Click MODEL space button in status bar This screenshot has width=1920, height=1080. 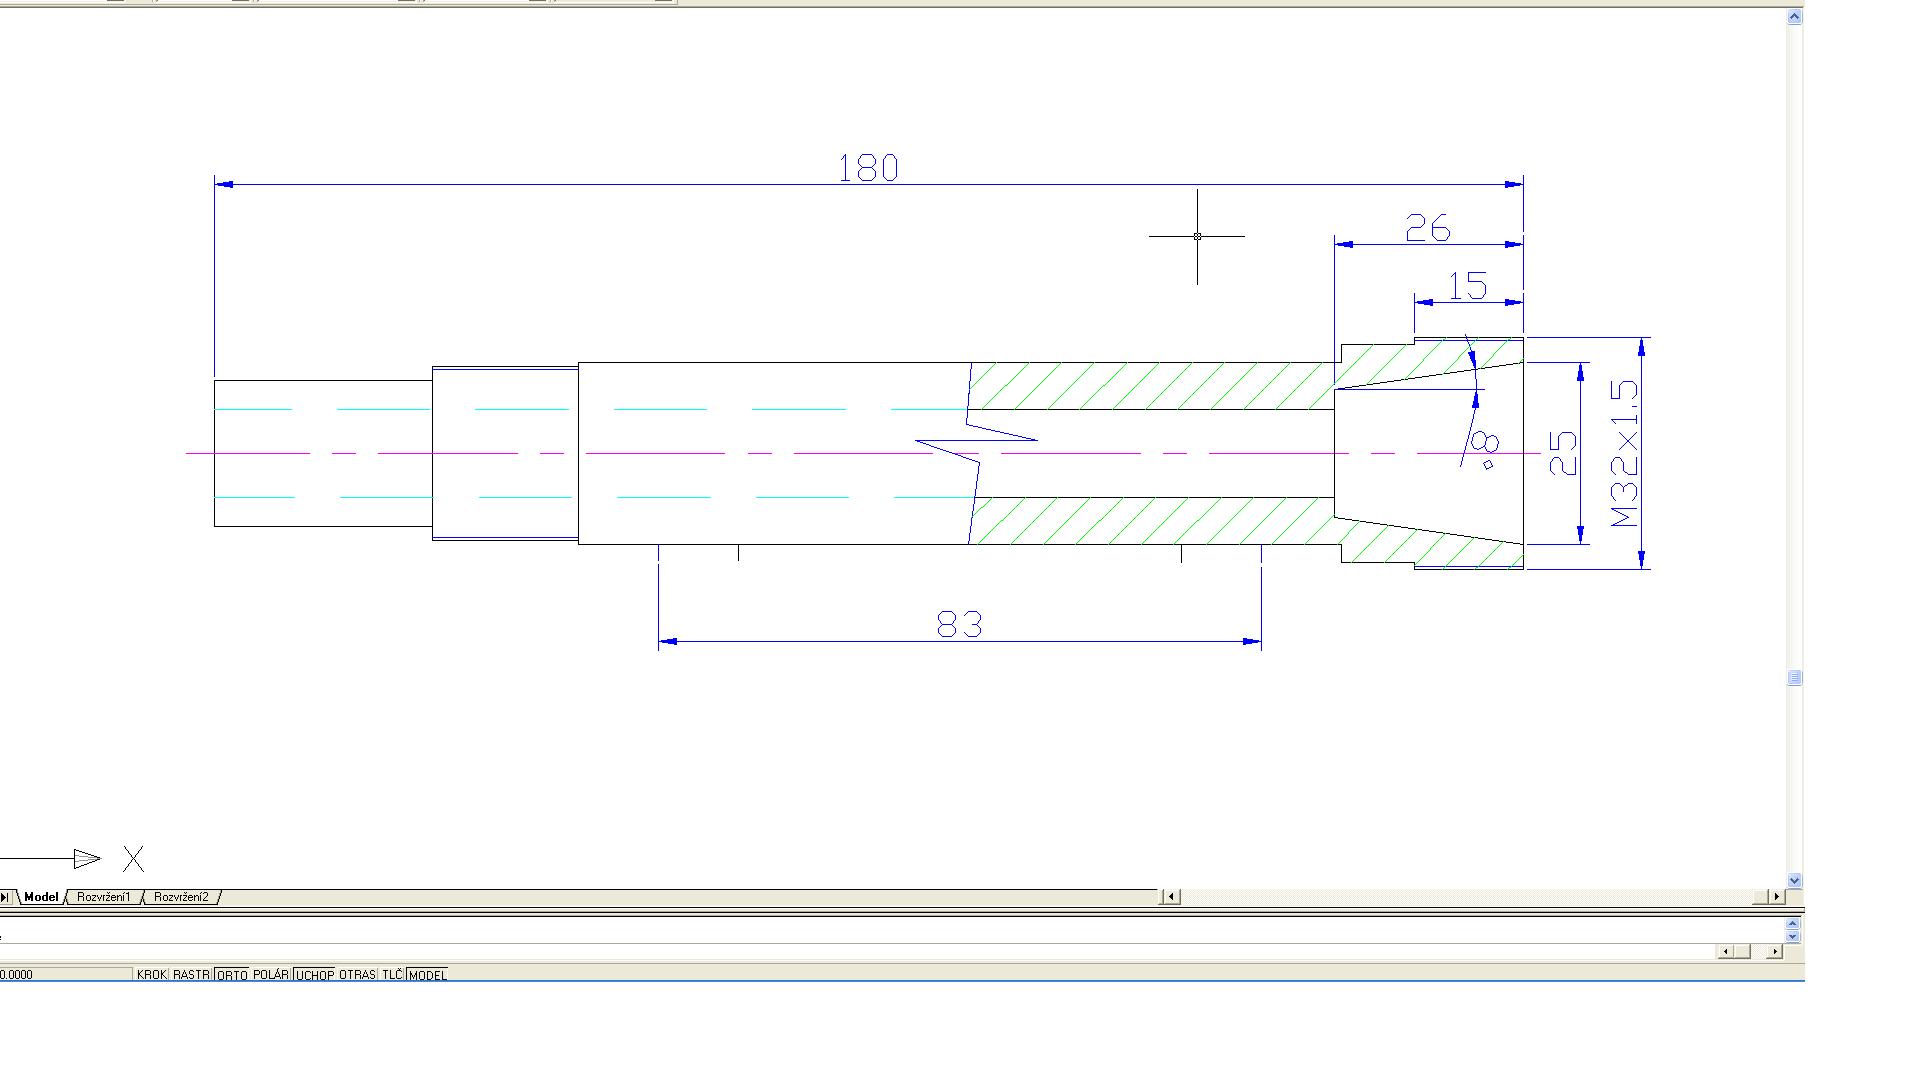(428, 974)
